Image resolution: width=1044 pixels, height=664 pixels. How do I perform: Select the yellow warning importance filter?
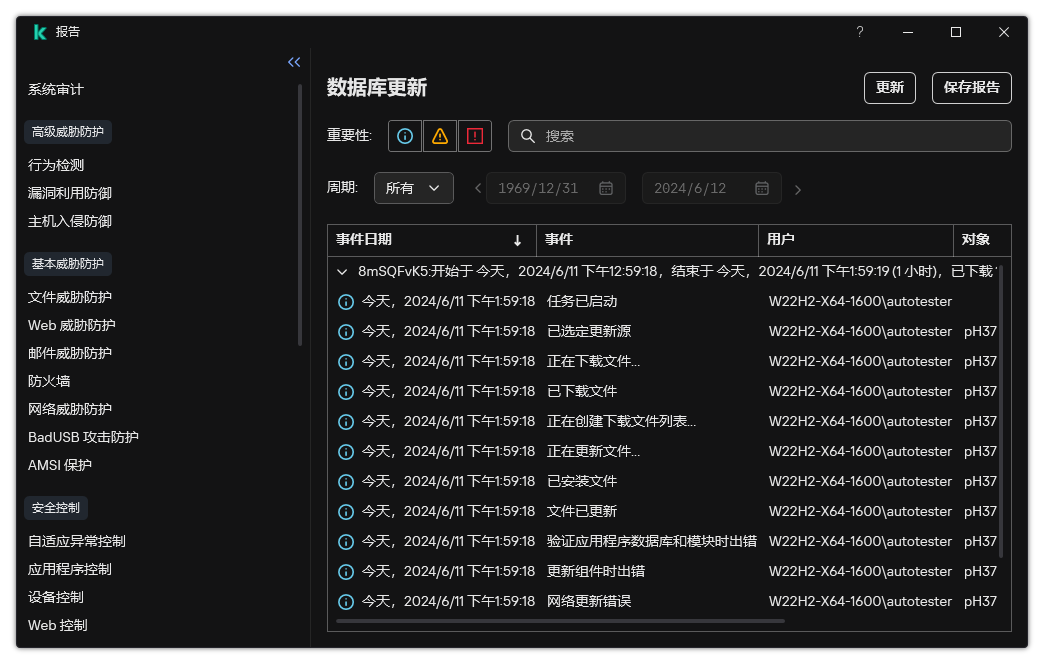(440, 136)
